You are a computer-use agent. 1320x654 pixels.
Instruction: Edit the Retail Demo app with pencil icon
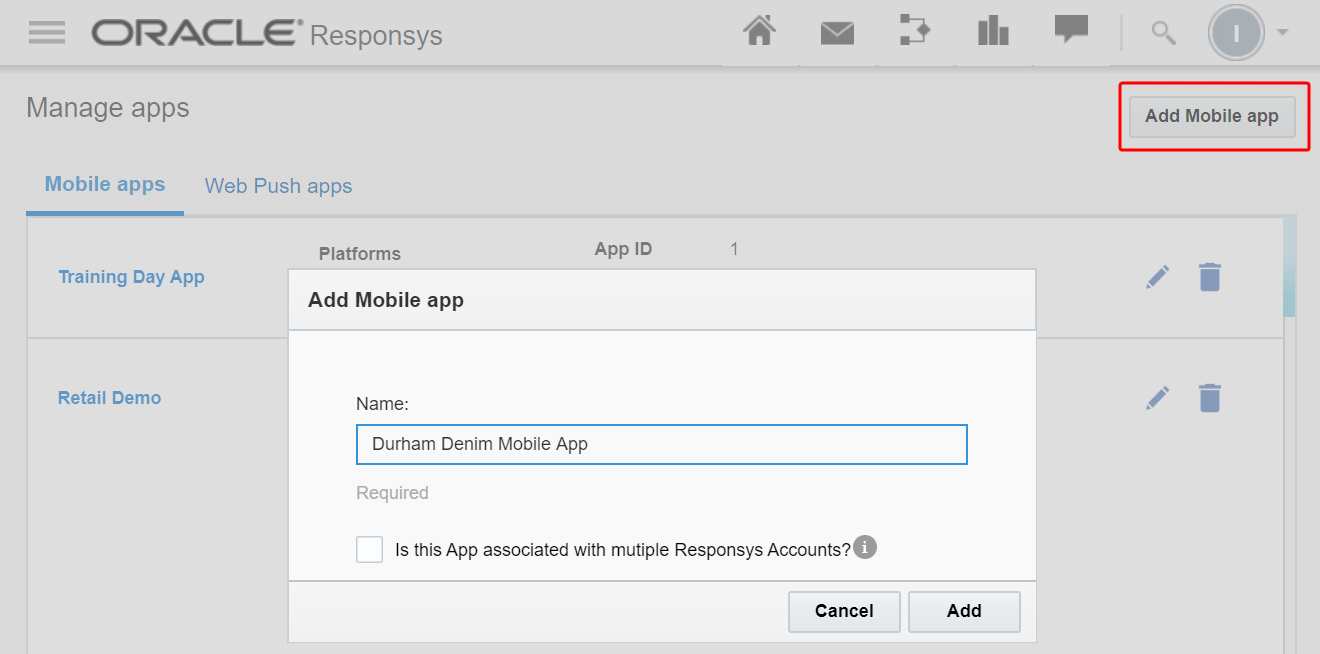coord(1157,398)
